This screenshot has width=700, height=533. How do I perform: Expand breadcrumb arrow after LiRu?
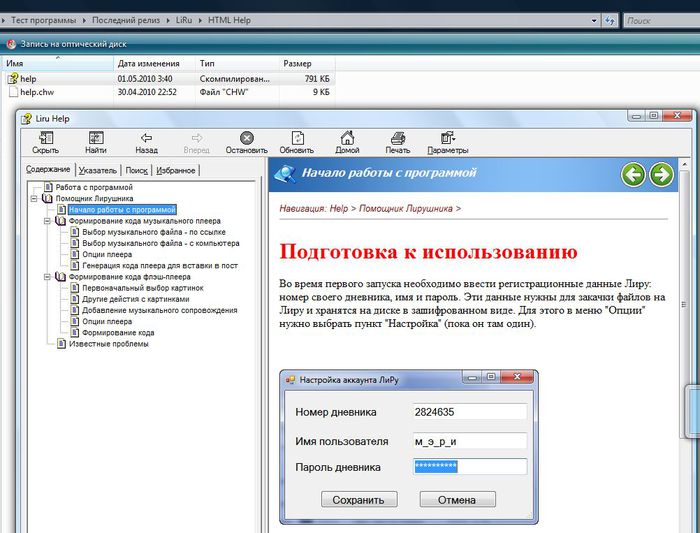point(200,21)
